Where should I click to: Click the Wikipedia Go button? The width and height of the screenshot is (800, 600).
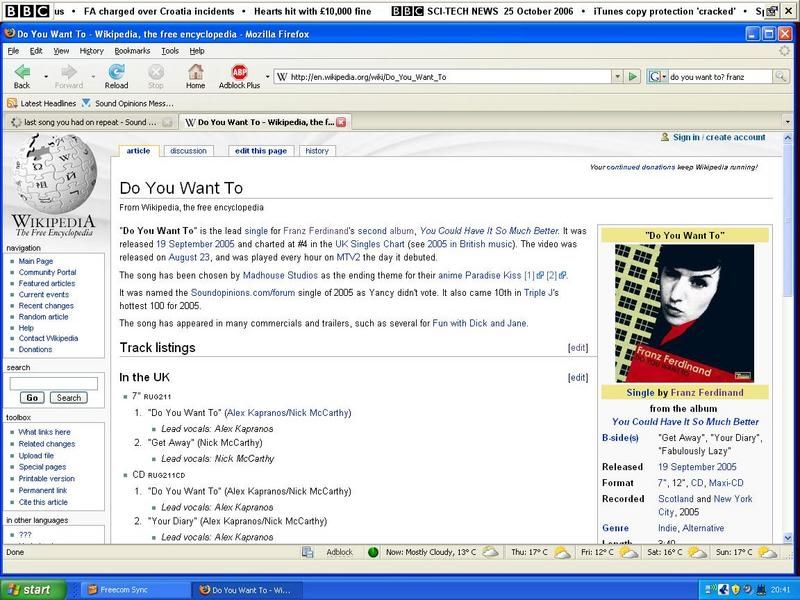coord(32,397)
